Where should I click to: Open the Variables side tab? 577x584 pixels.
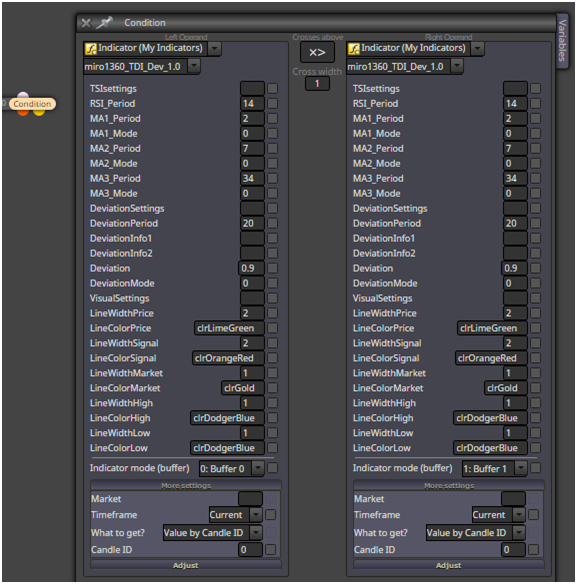pos(562,41)
